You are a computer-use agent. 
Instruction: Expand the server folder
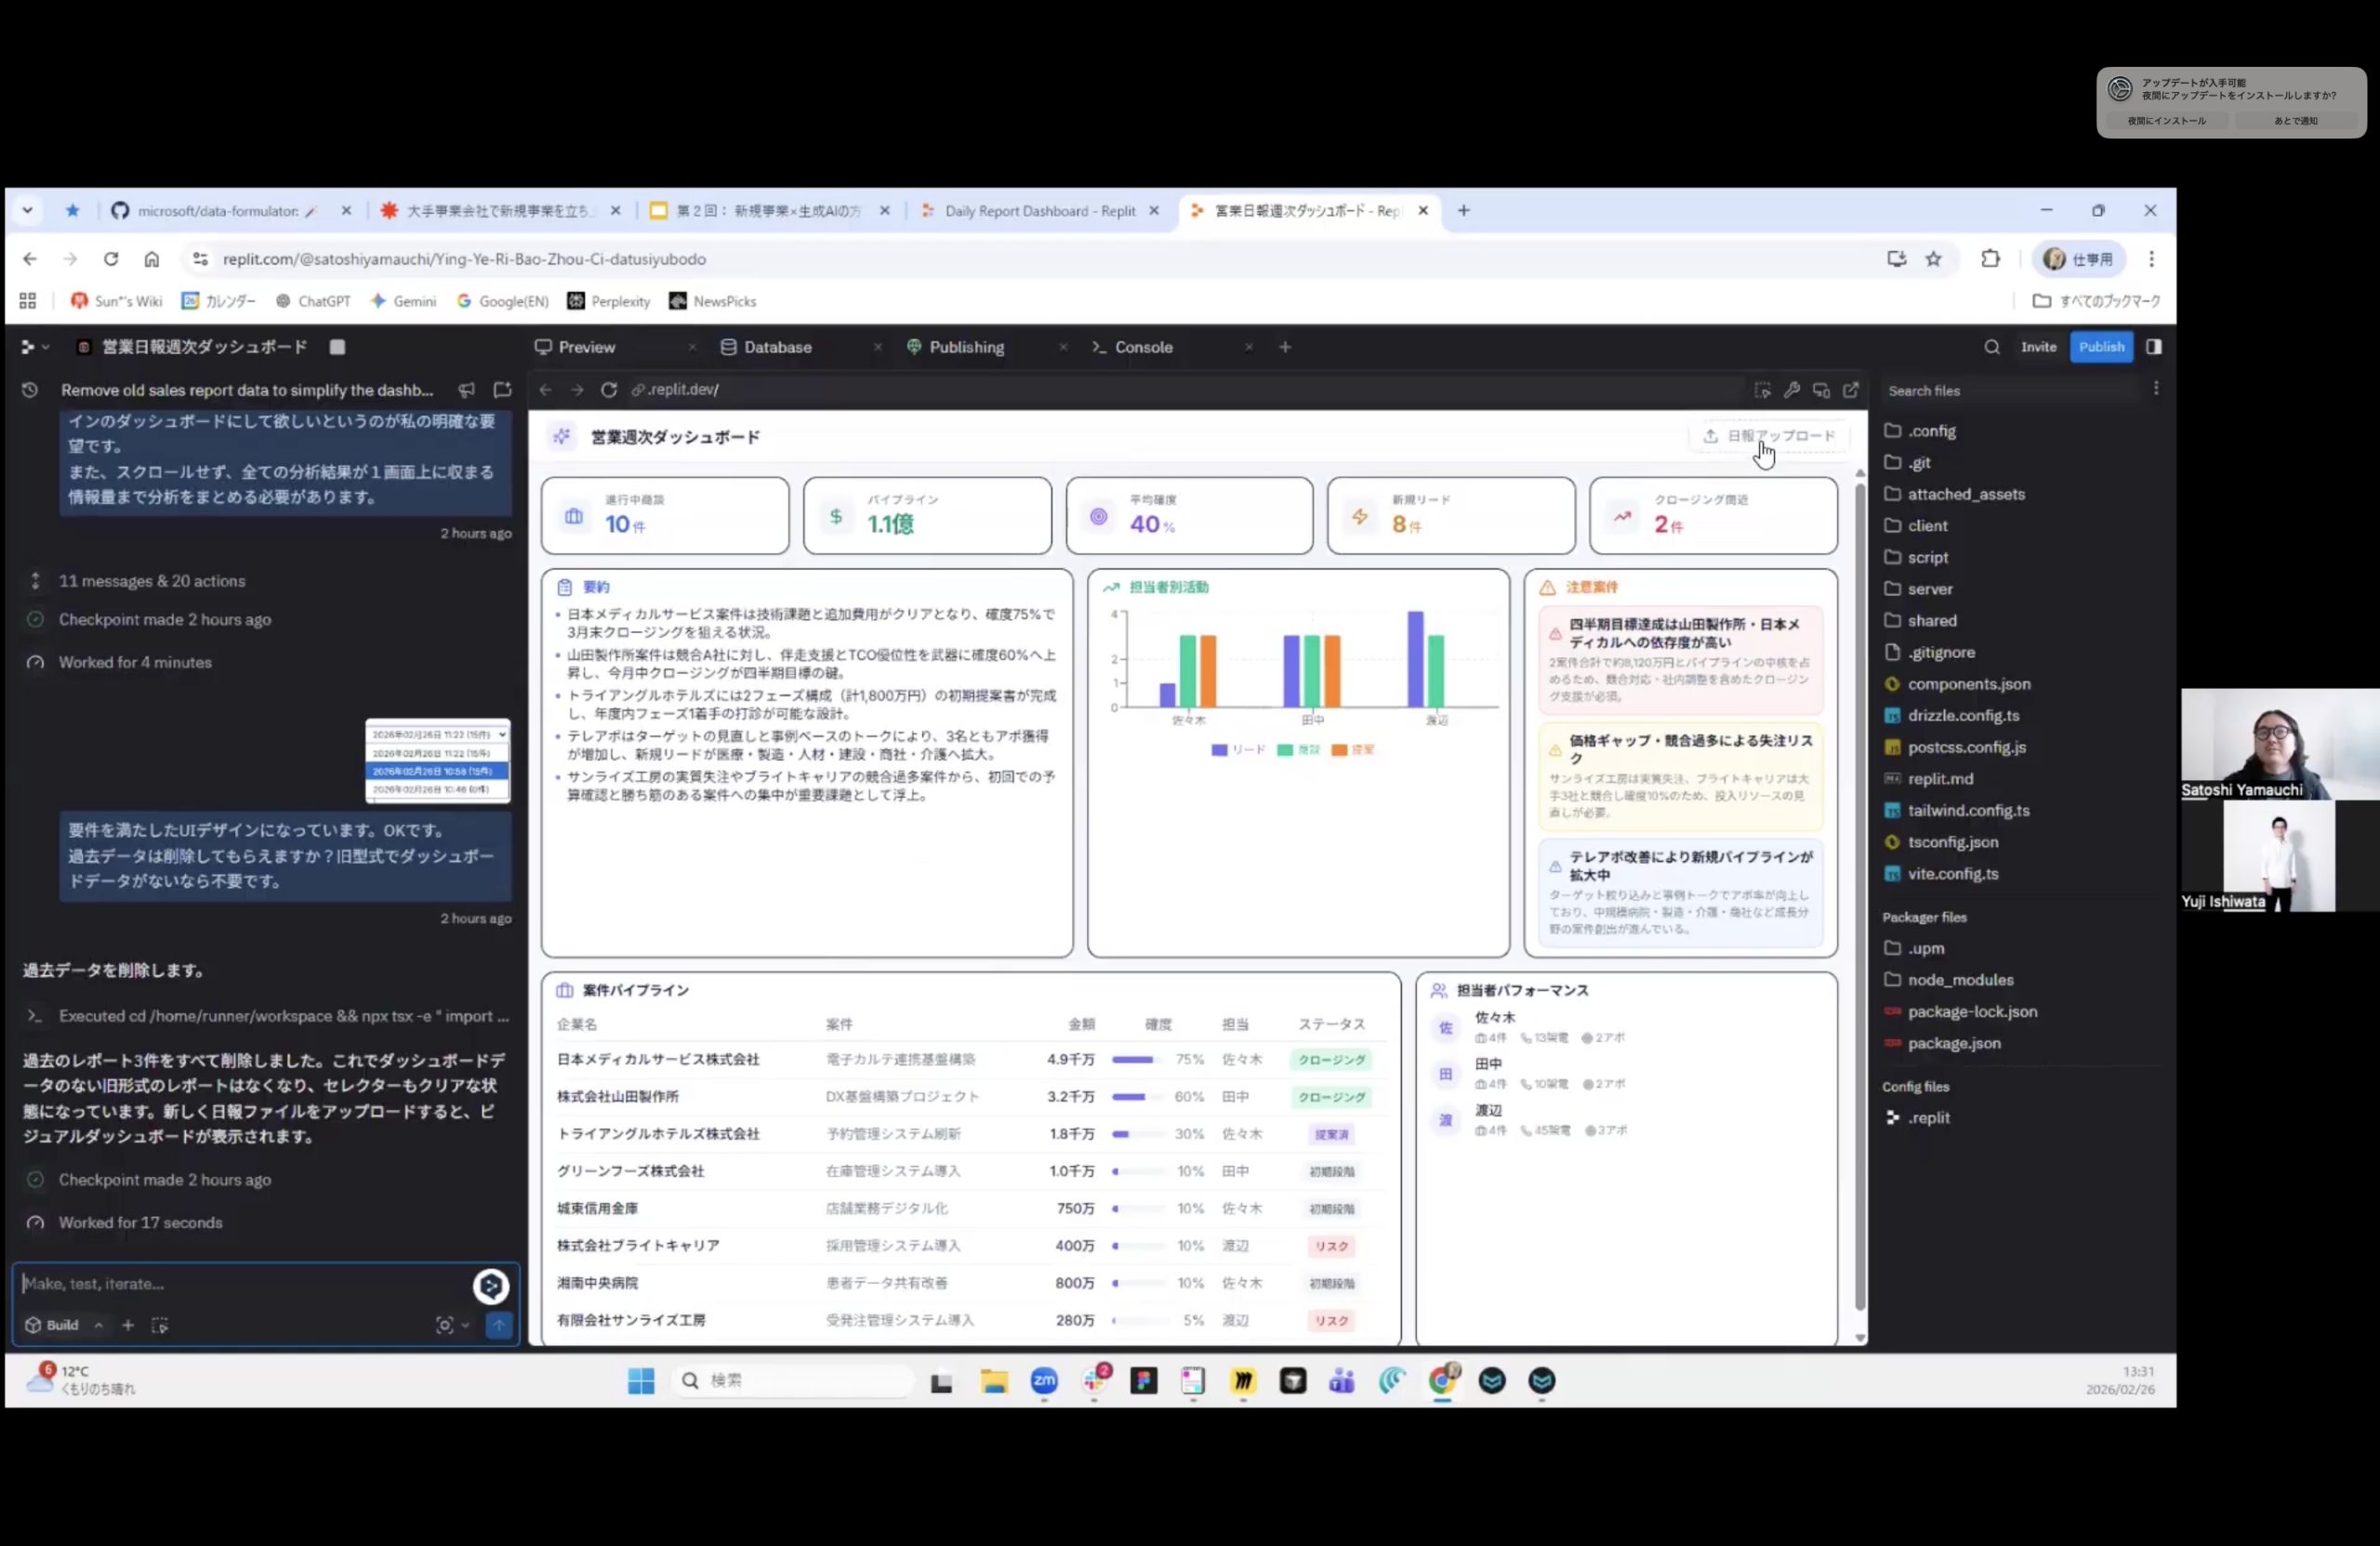coord(1929,589)
